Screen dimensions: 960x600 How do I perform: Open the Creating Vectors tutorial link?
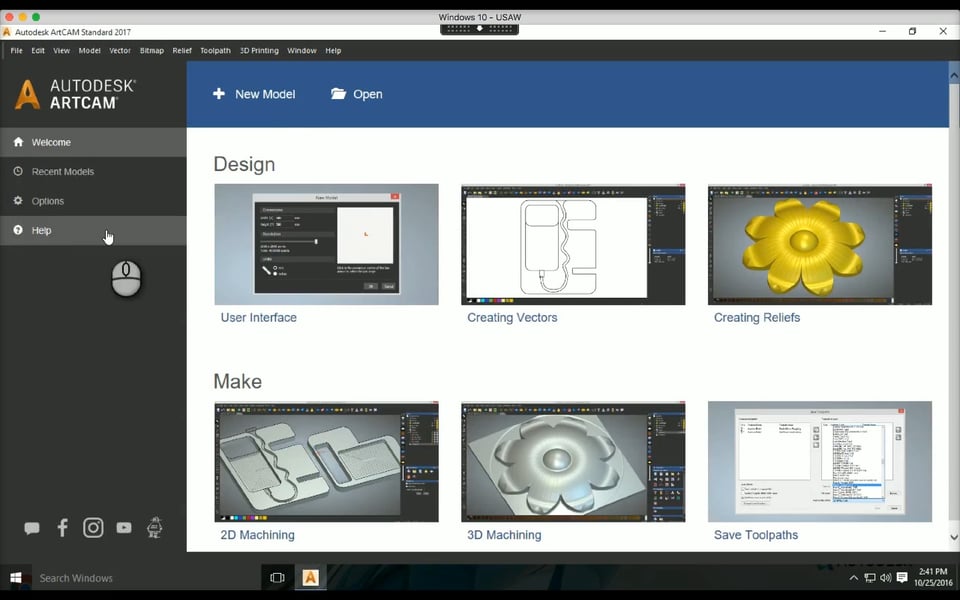pyautogui.click(x=512, y=318)
